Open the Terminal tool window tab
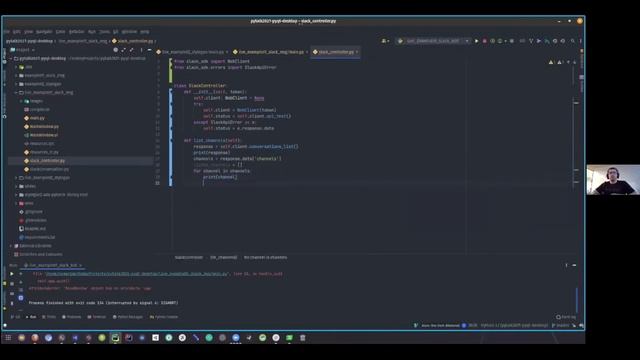This screenshot has width=640, height=360. (97, 317)
